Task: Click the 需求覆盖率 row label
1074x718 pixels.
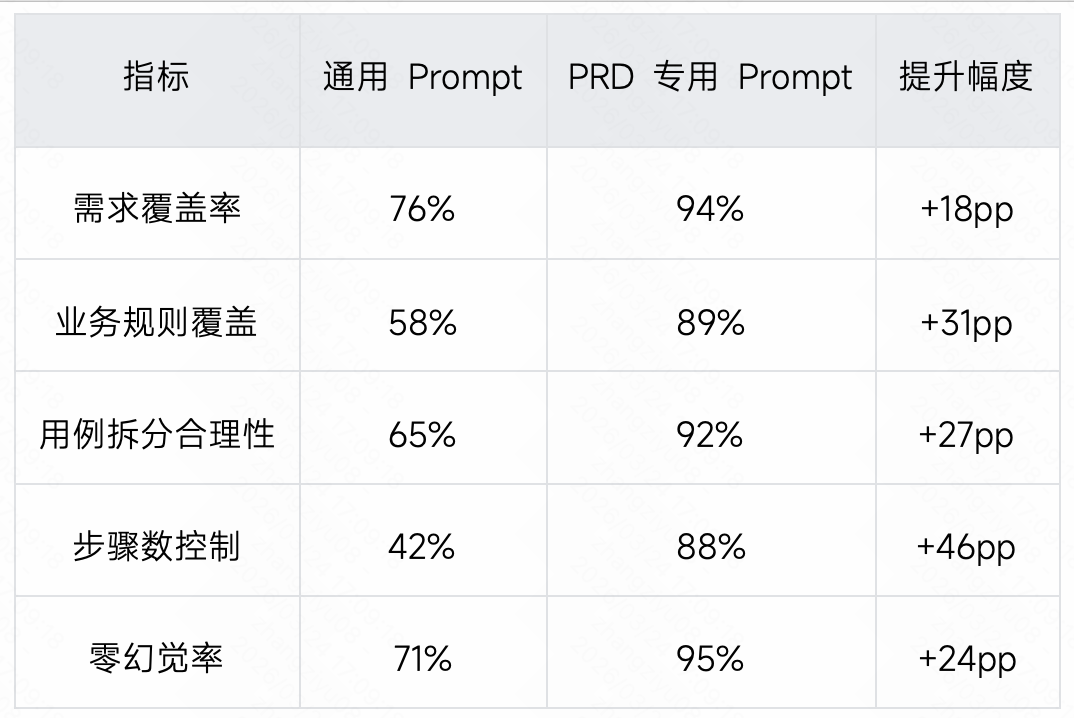Action: click(157, 209)
